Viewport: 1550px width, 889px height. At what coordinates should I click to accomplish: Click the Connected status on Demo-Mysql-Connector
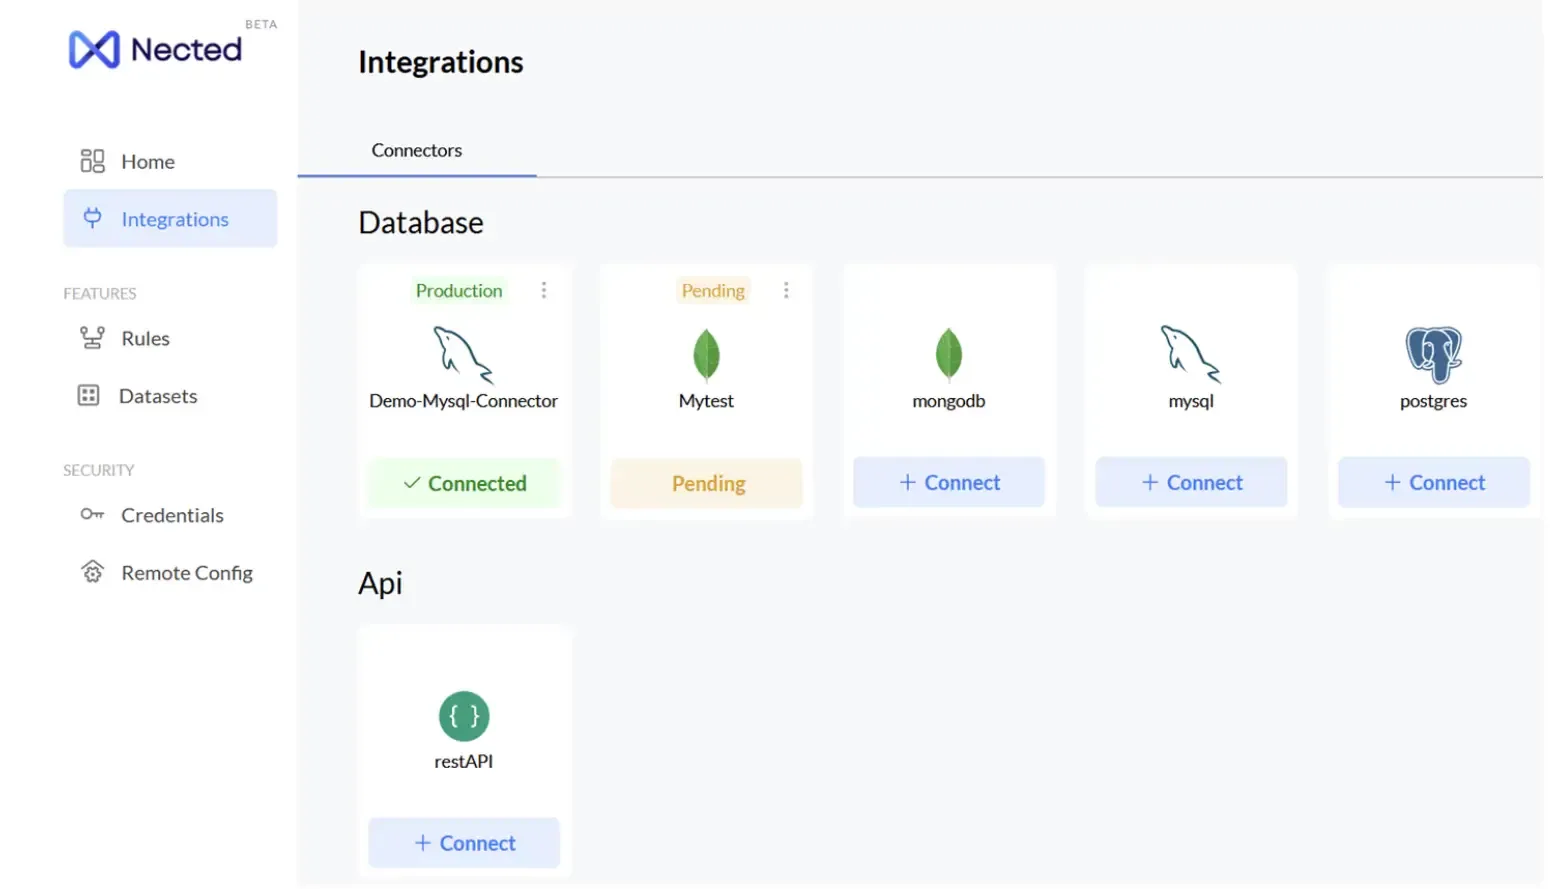pyautogui.click(x=464, y=483)
